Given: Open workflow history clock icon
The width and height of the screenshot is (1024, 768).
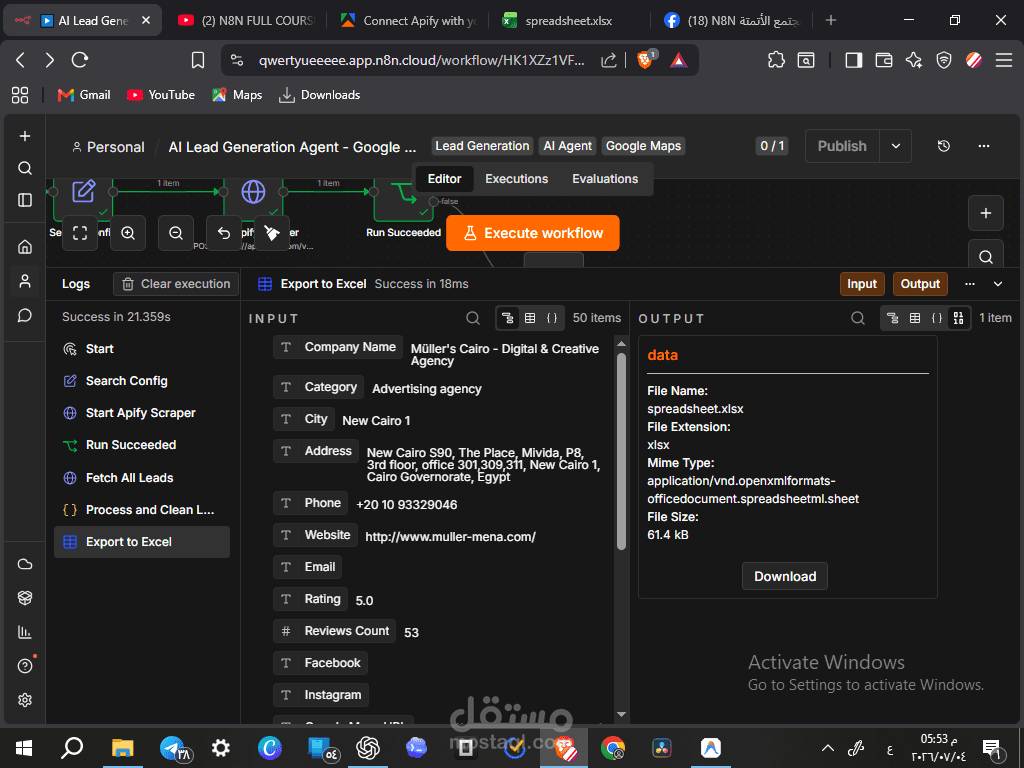Looking at the screenshot, I should pos(944,146).
